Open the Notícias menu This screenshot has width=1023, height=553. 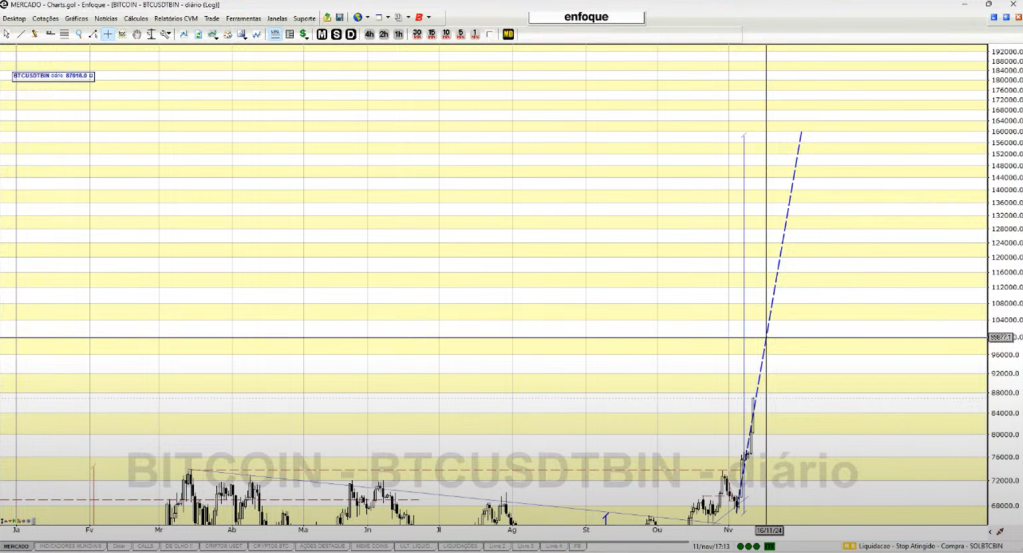click(106, 18)
